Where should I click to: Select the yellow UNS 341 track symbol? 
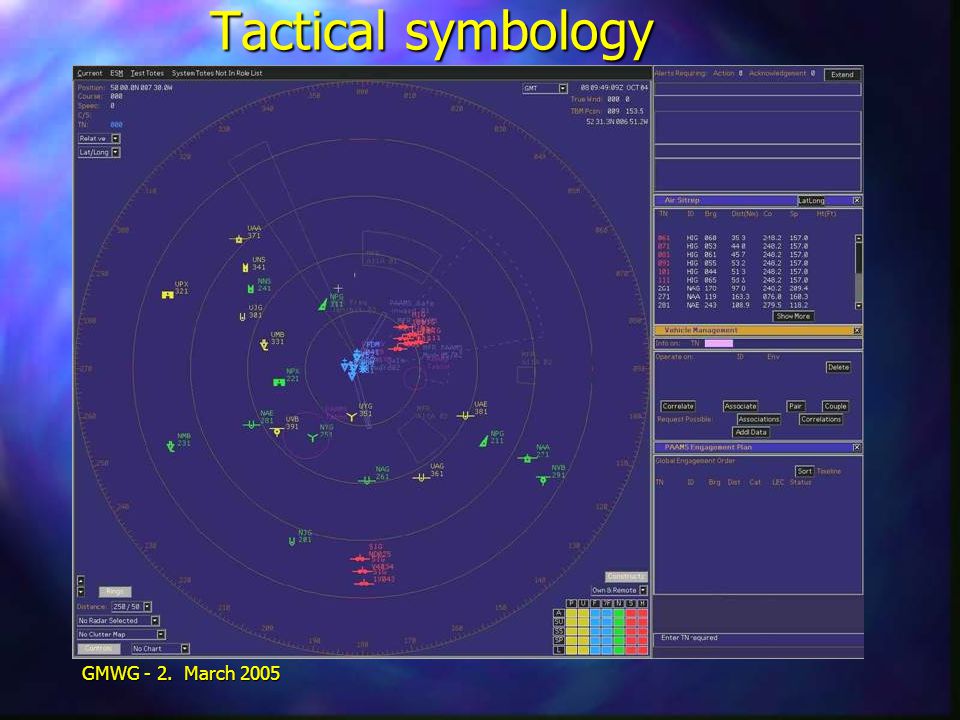click(x=246, y=268)
